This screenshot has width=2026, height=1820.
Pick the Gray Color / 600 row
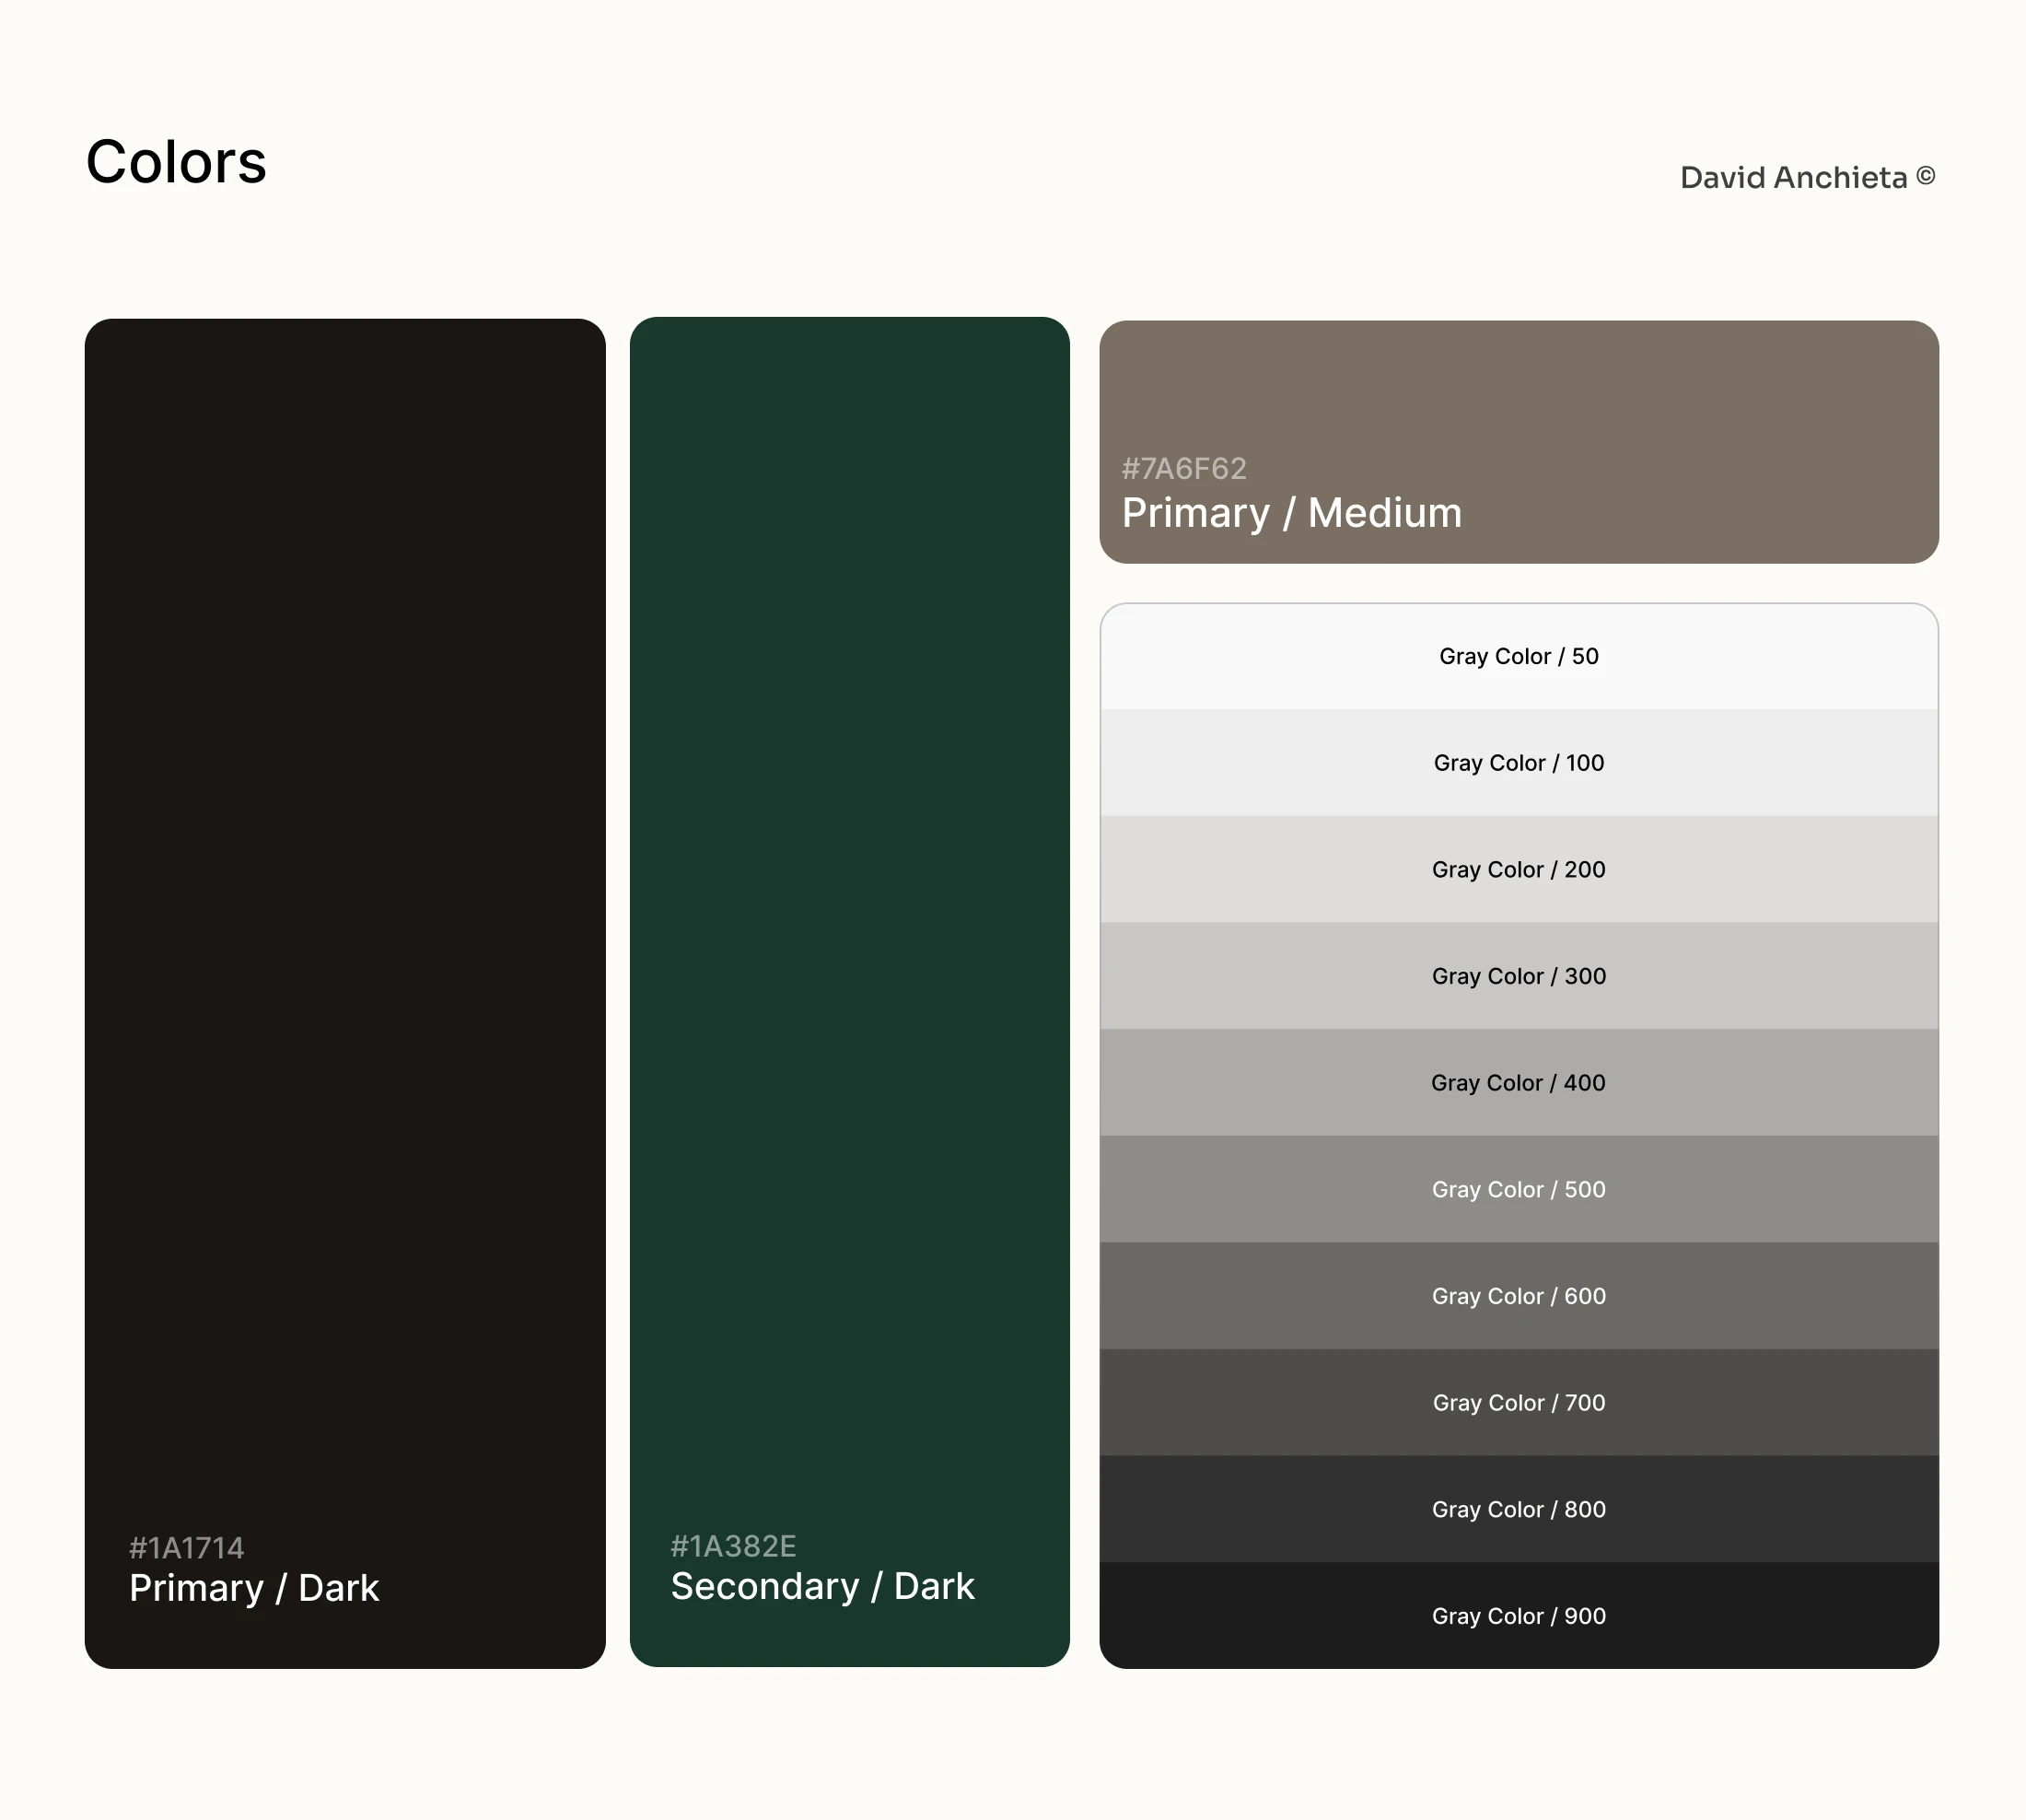tap(1519, 1296)
